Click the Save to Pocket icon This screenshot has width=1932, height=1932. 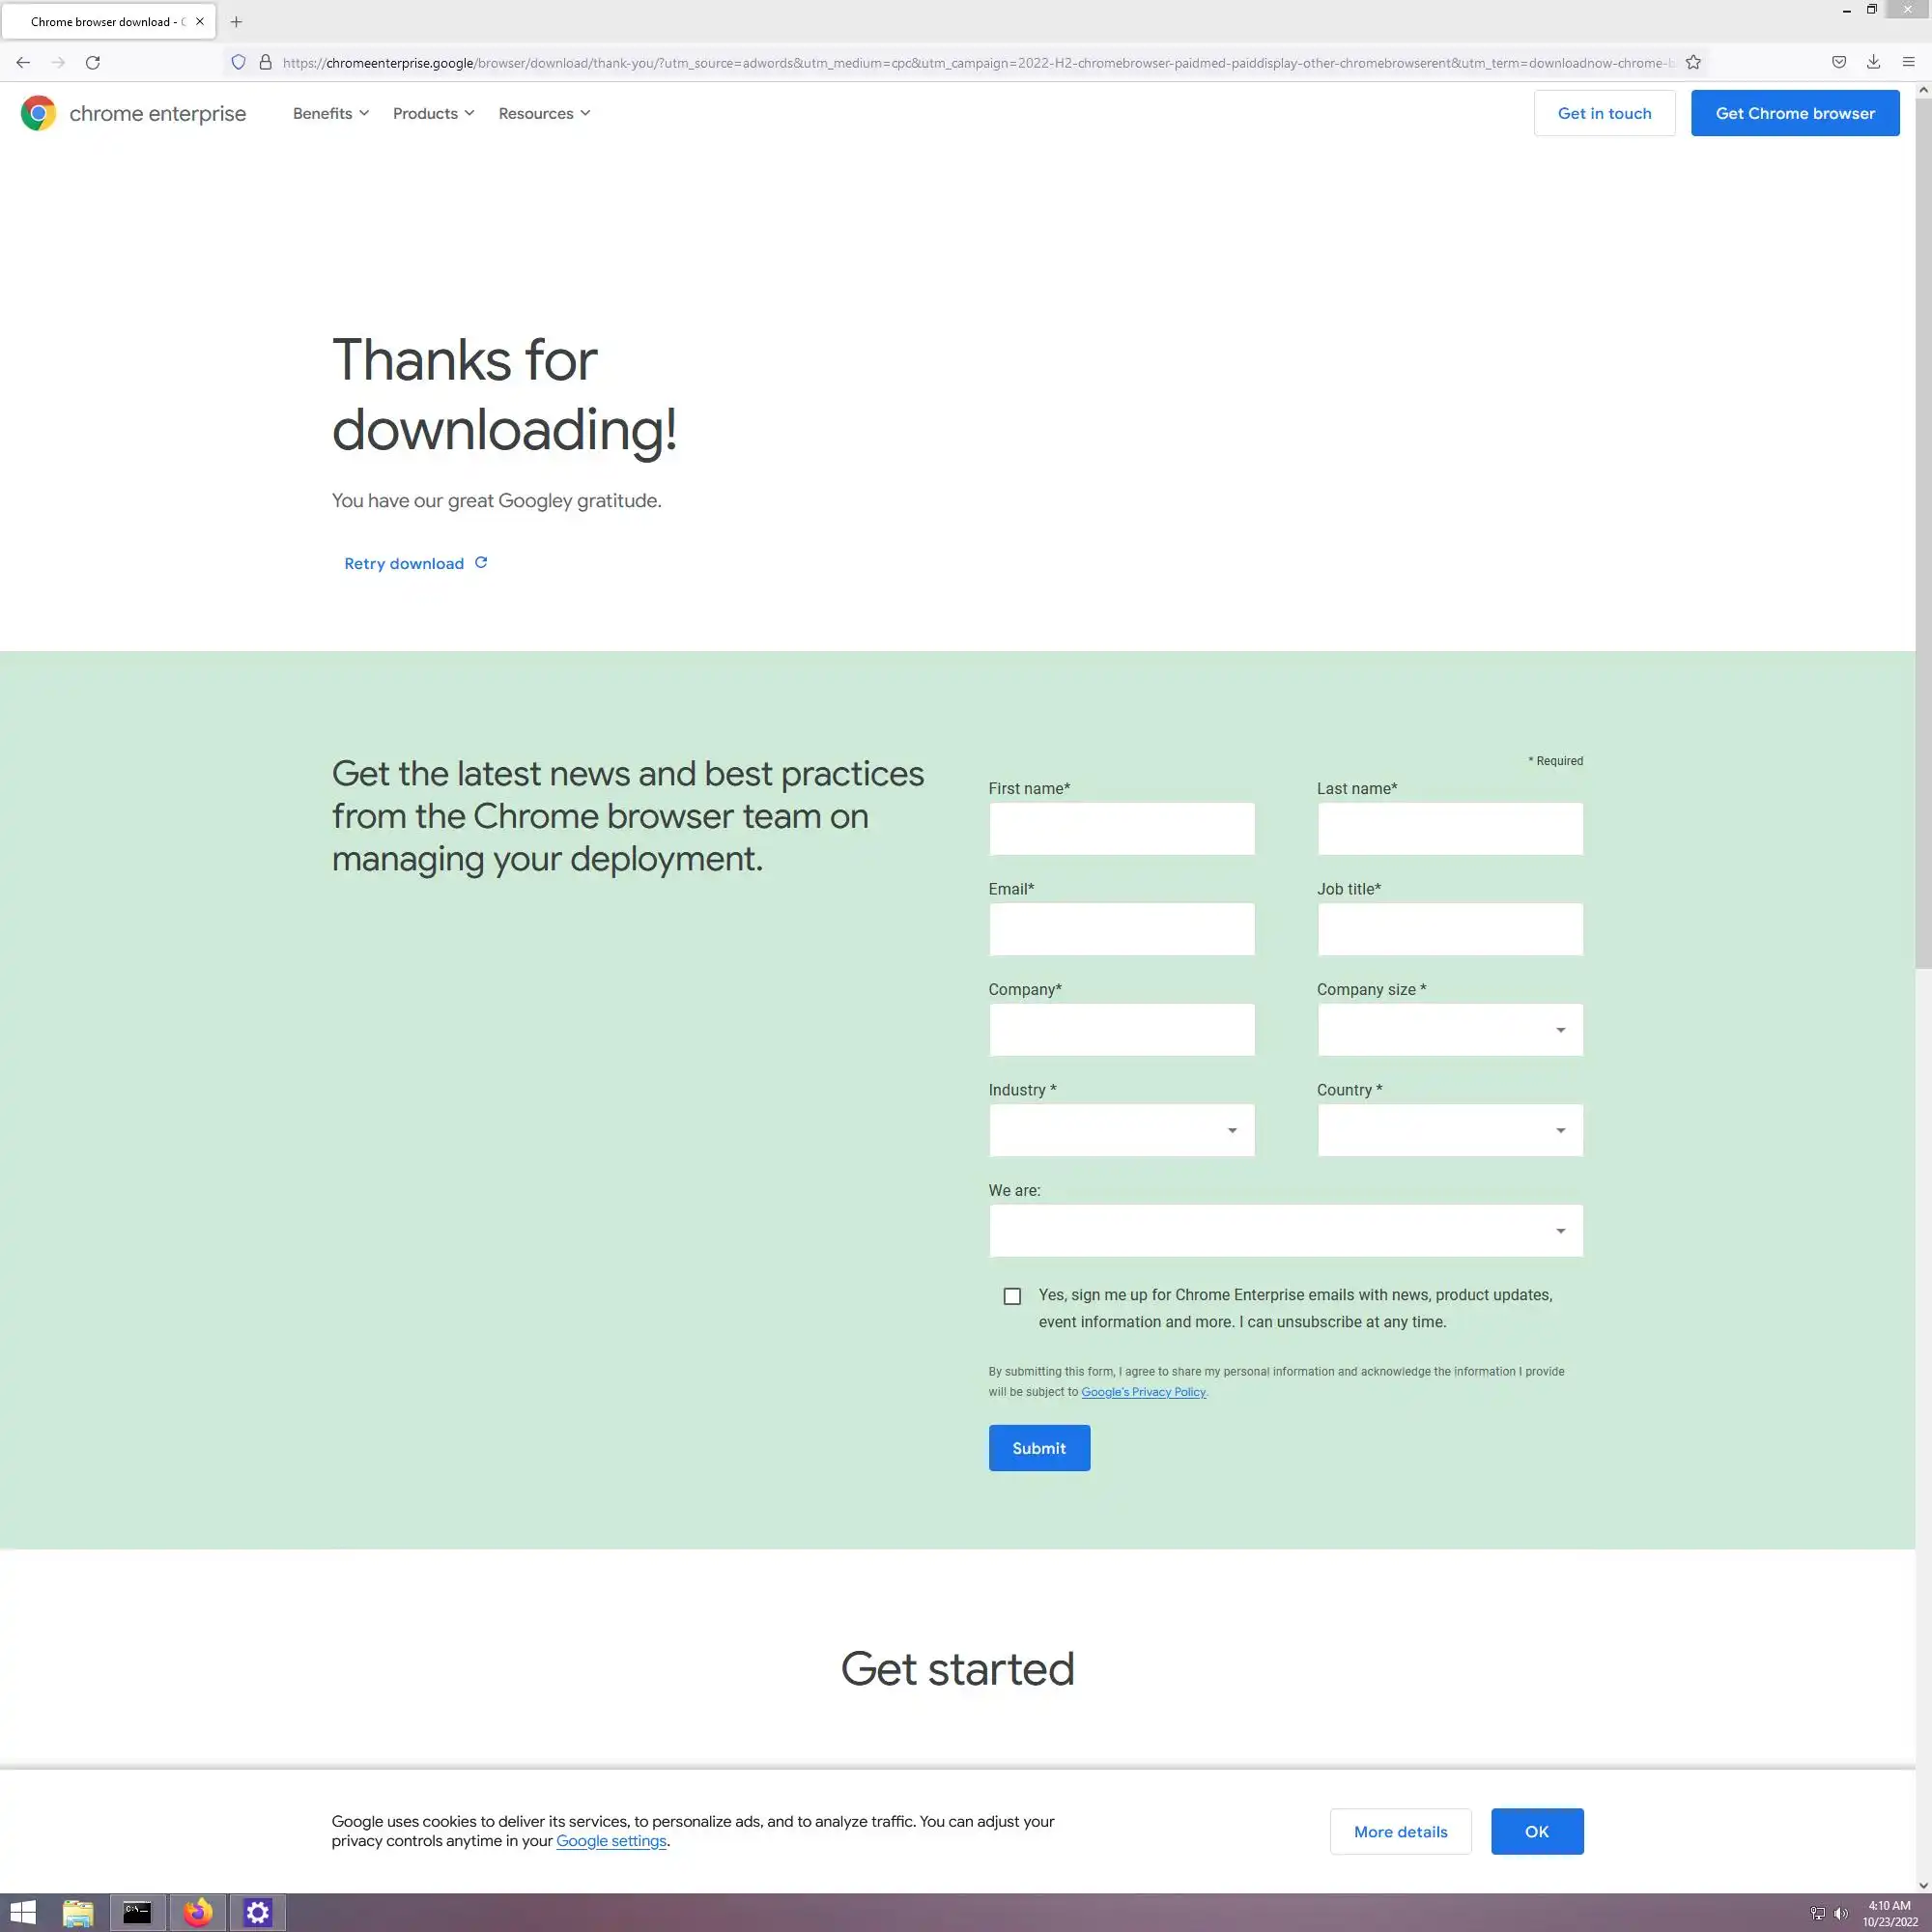tap(1839, 63)
